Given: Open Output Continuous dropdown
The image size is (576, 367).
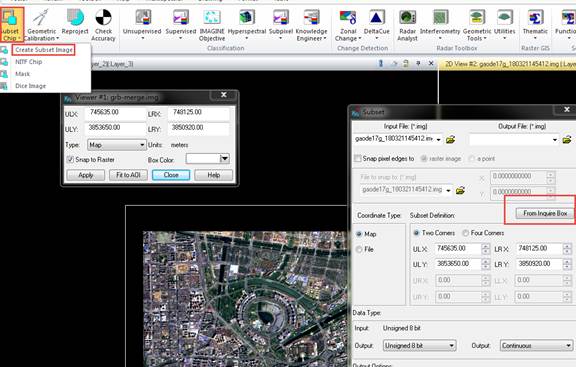Looking at the screenshot, I should pos(536,346).
